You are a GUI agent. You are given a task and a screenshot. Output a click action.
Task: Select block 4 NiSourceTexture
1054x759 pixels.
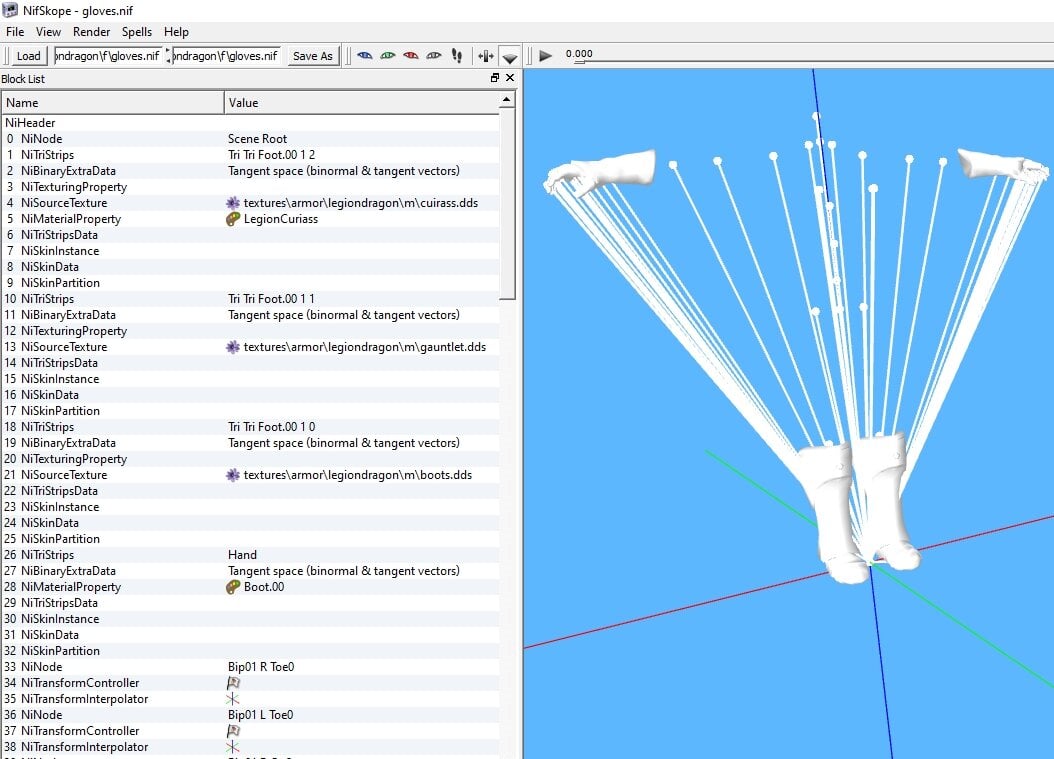251,203
